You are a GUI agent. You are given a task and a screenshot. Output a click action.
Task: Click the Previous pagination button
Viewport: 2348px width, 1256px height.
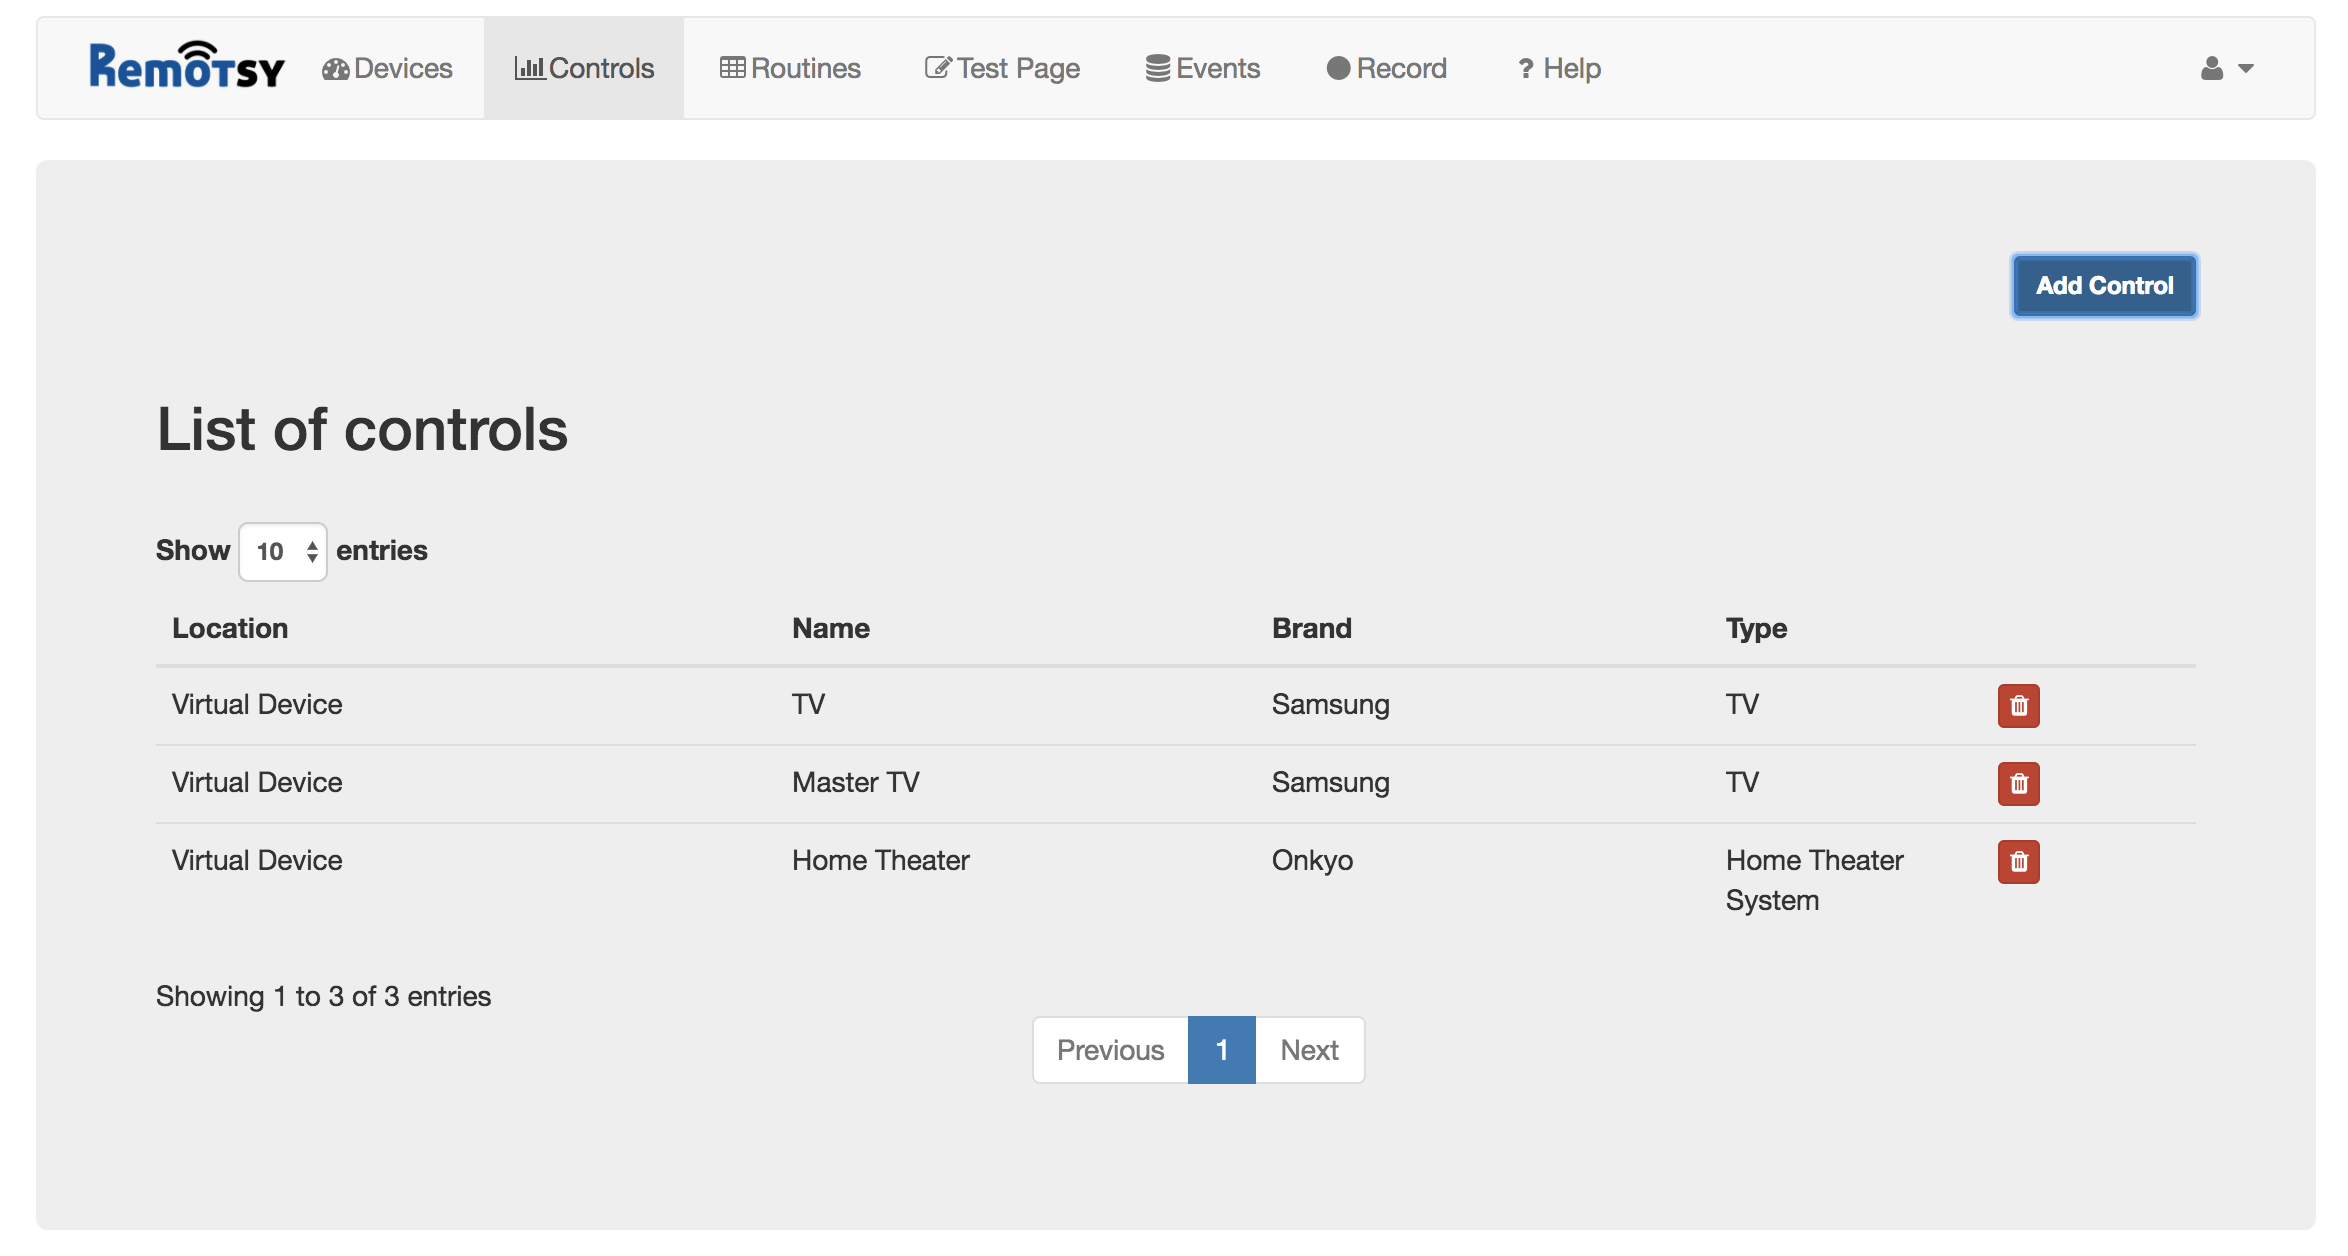(1110, 1050)
